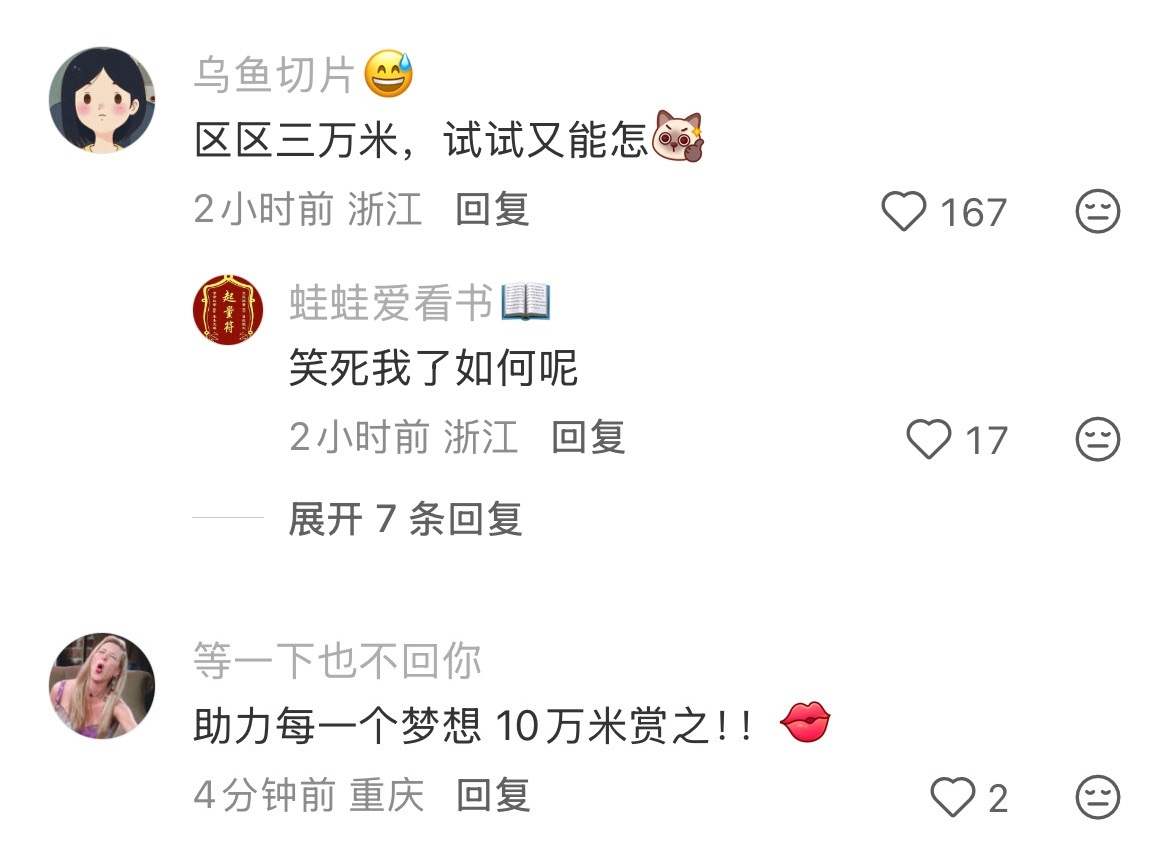Dislike the reply by 蛙蛙爱看书

[x=1098, y=439]
